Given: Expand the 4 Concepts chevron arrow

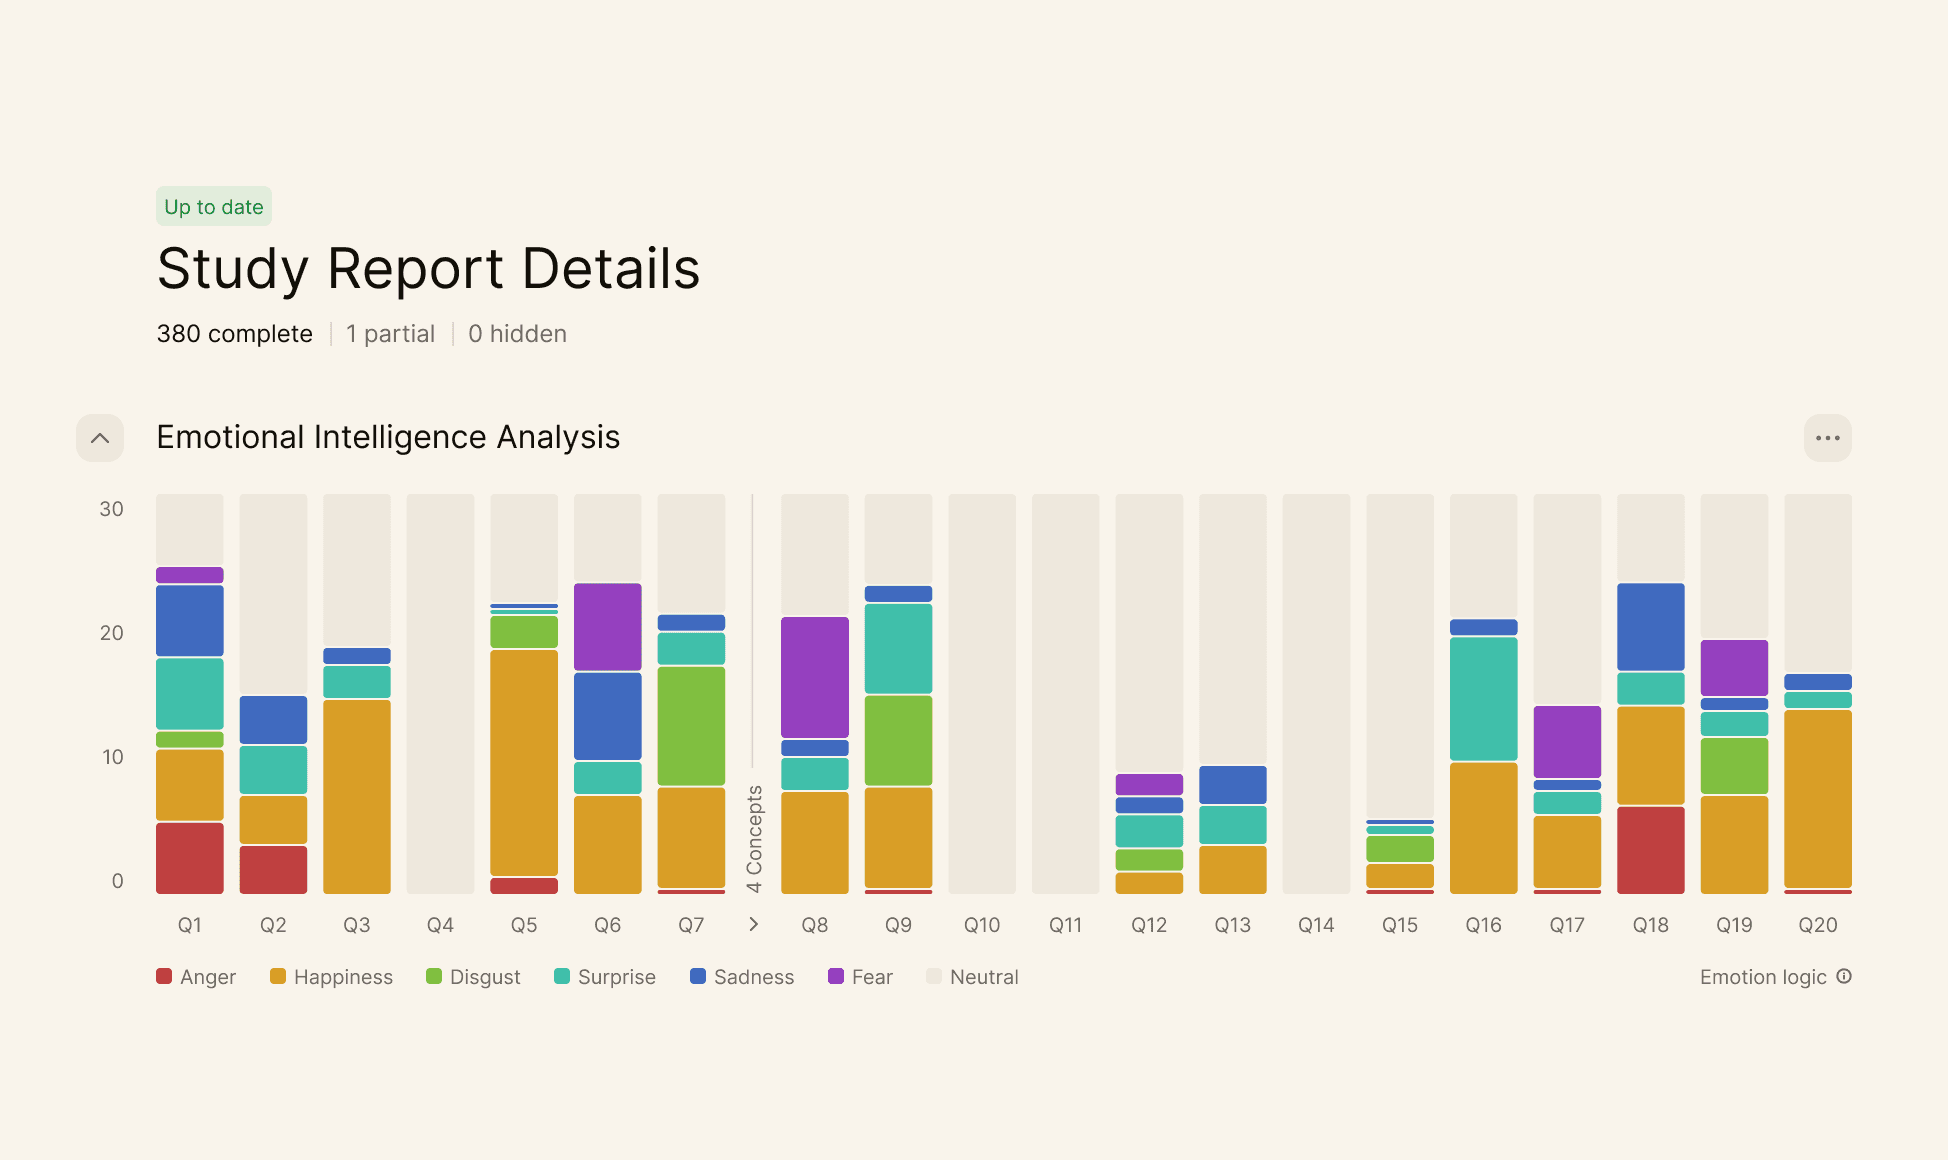Looking at the screenshot, I should pos(754,924).
